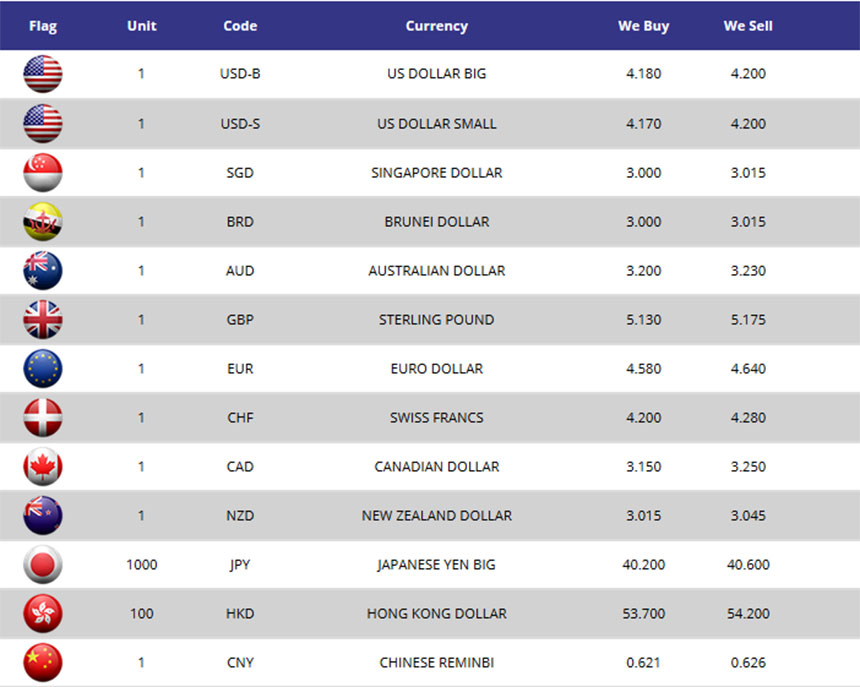This screenshot has height=687, width=860.
Task: Click the Brunei flag icon
Action: tap(43, 222)
